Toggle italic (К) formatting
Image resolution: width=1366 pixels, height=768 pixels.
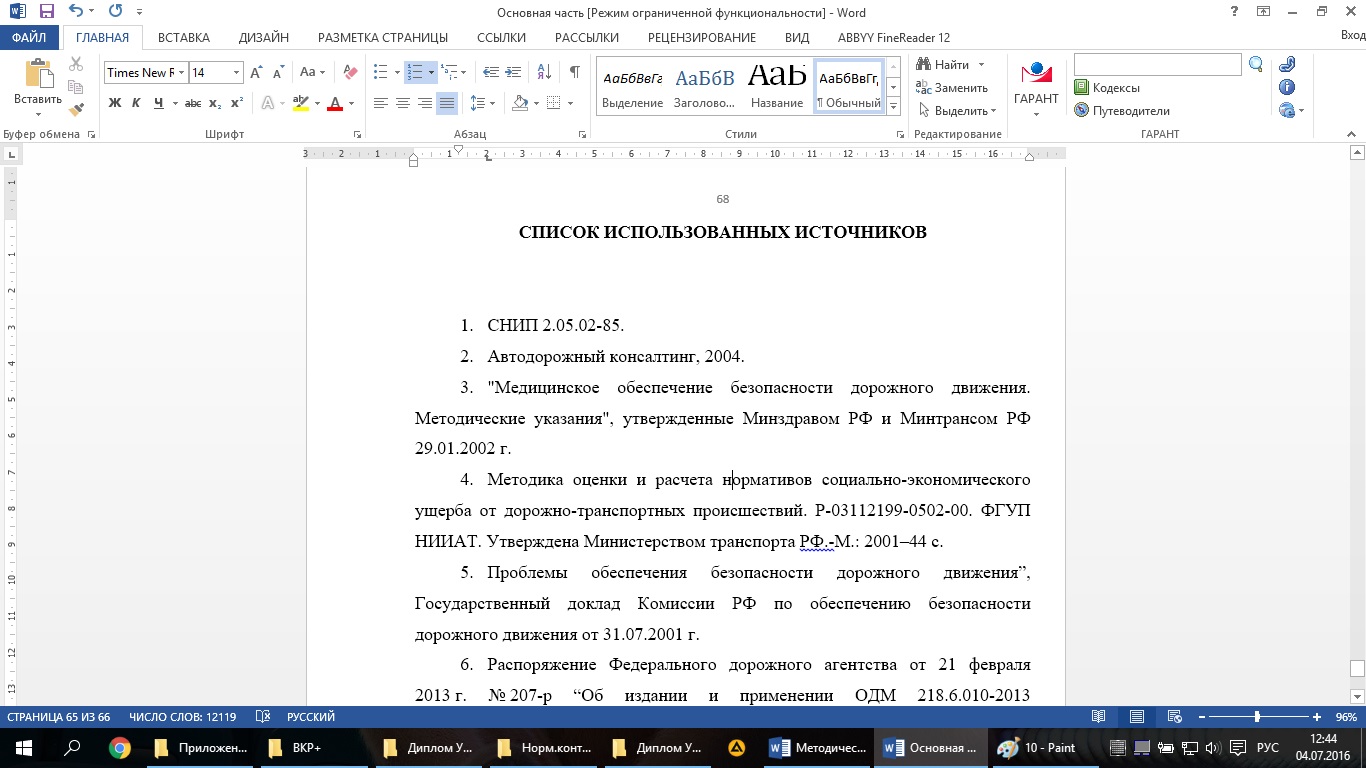point(136,103)
